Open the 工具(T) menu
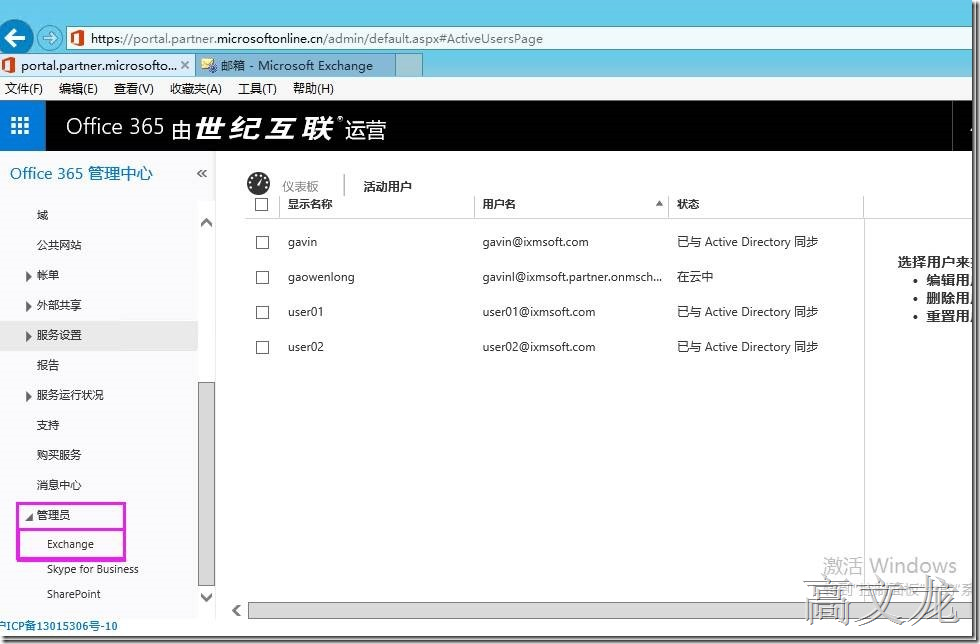980x644 pixels. [257, 89]
